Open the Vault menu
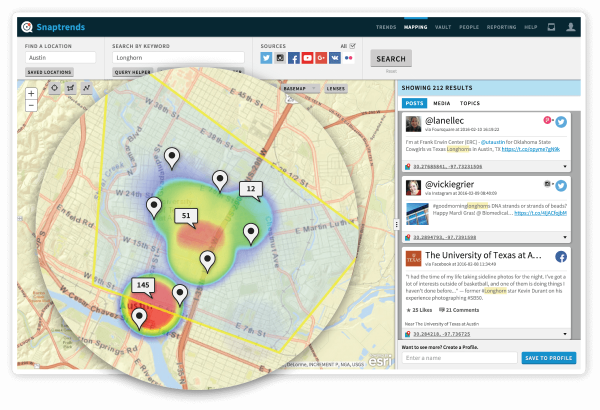The width and height of the screenshot is (600, 410). tap(443, 27)
